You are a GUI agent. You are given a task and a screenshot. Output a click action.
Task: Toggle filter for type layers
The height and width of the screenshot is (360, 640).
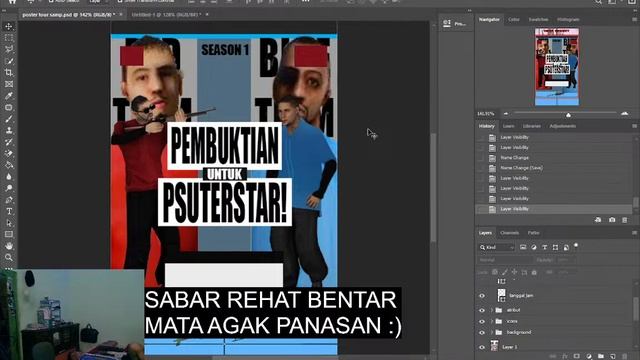(x=544, y=247)
